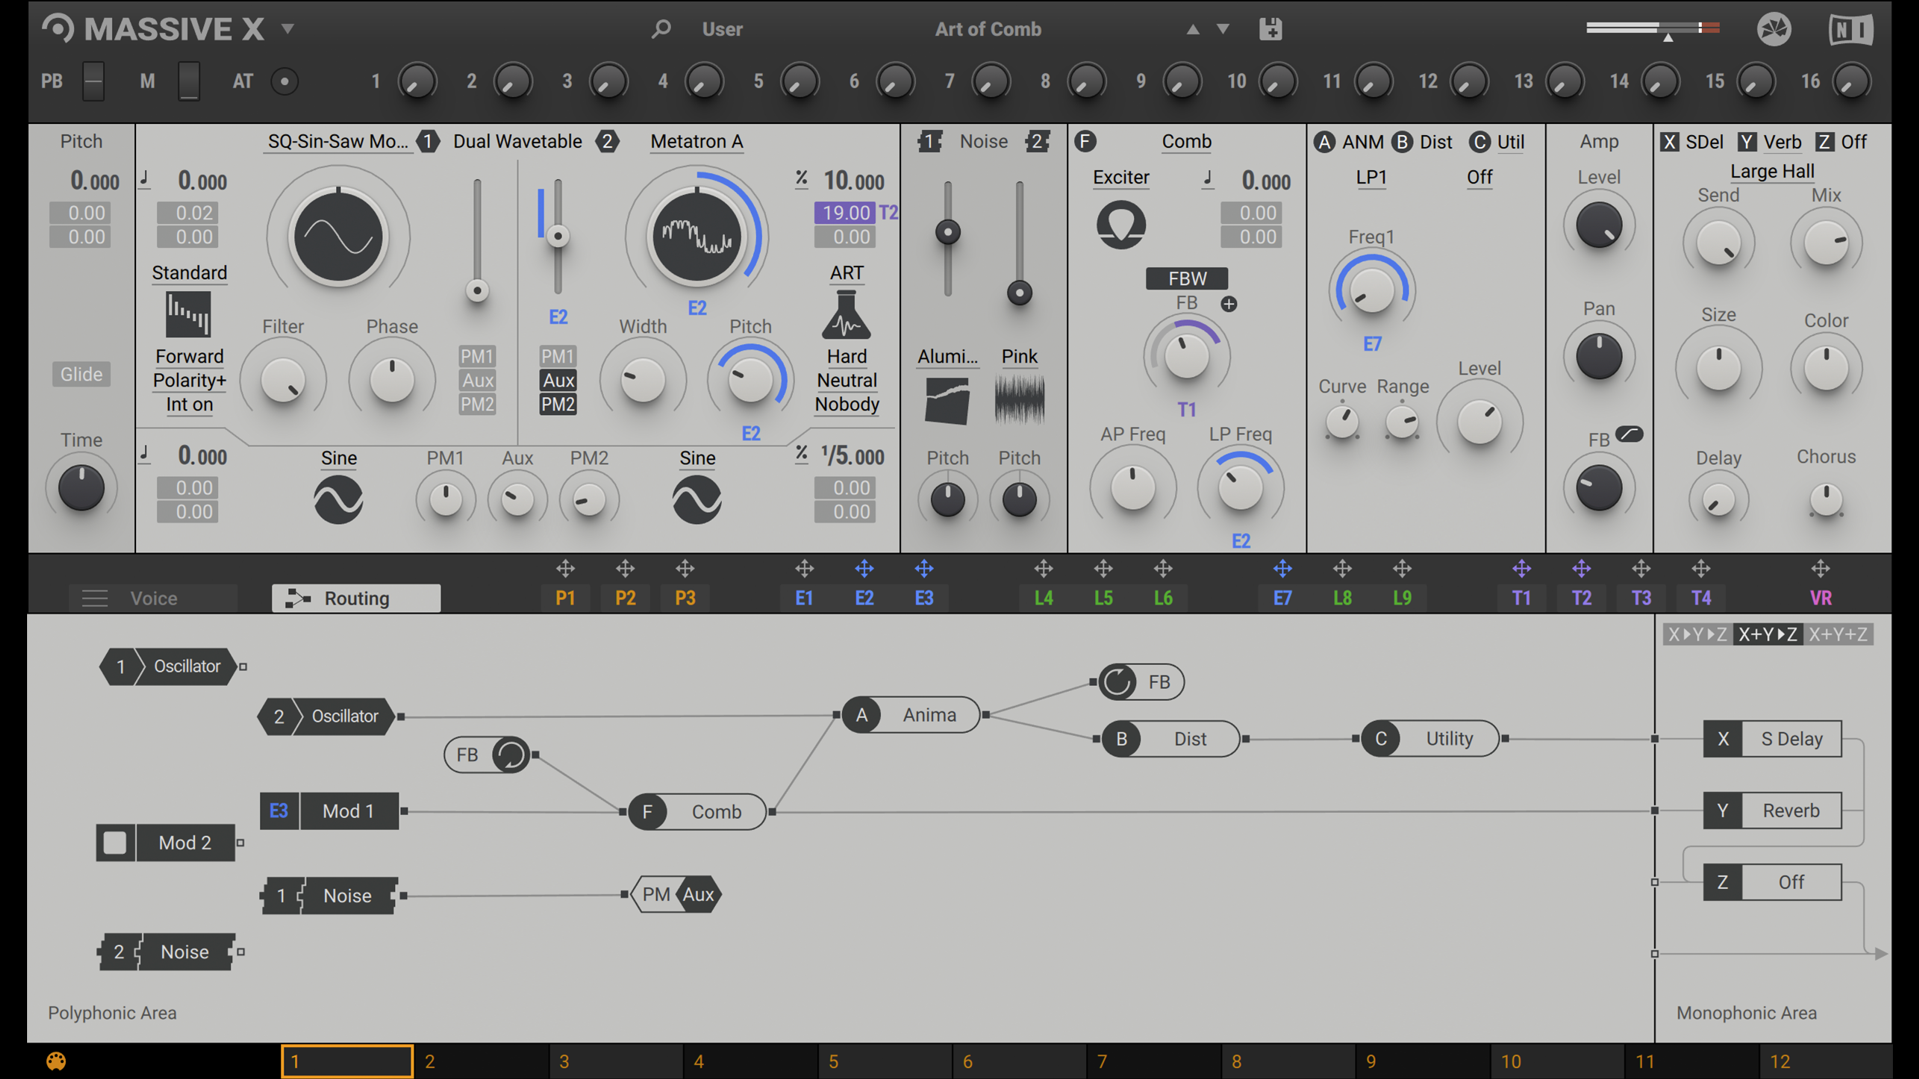Open the LP1 Anima mode dropdown
The height and width of the screenshot is (1079, 1919).
(x=1371, y=177)
